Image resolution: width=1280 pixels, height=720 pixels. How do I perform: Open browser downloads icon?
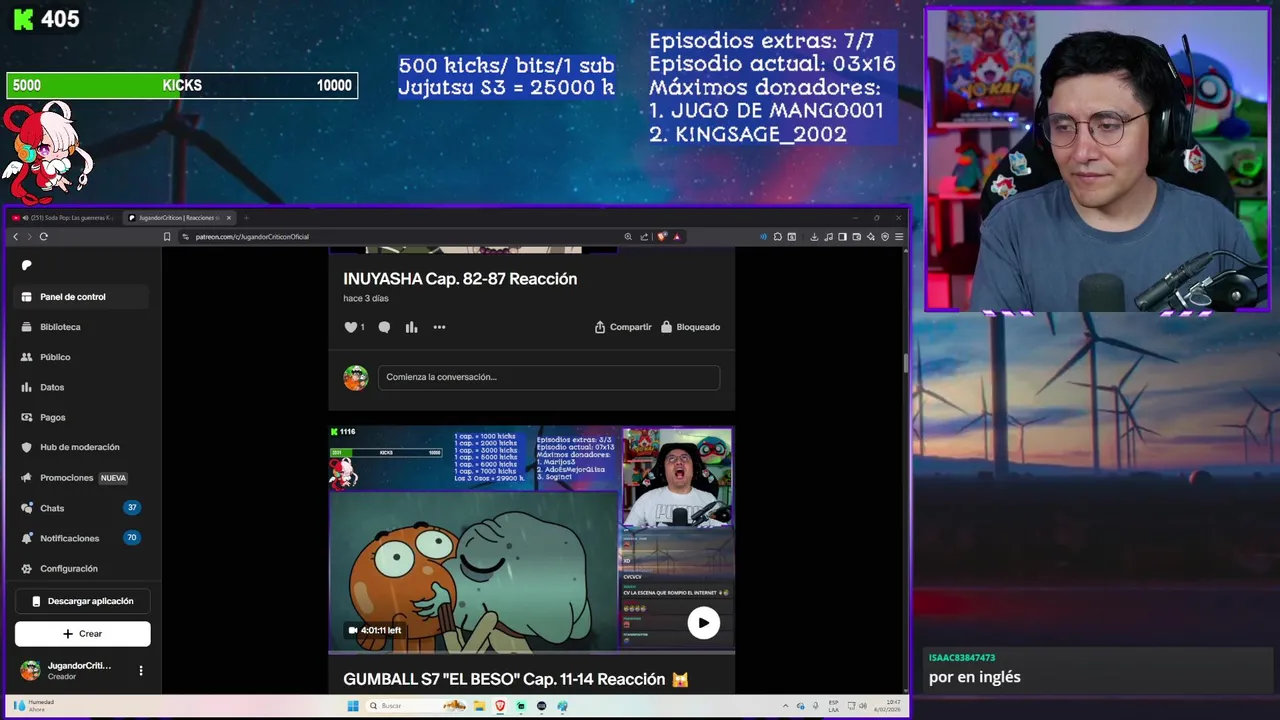point(814,237)
